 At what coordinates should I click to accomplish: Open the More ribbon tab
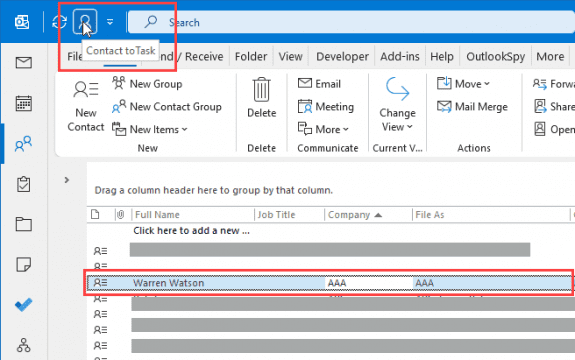pyautogui.click(x=550, y=56)
